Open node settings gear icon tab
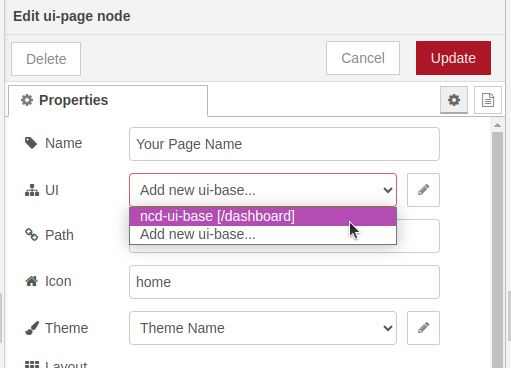The width and height of the screenshot is (511, 368). click(454, 100)
